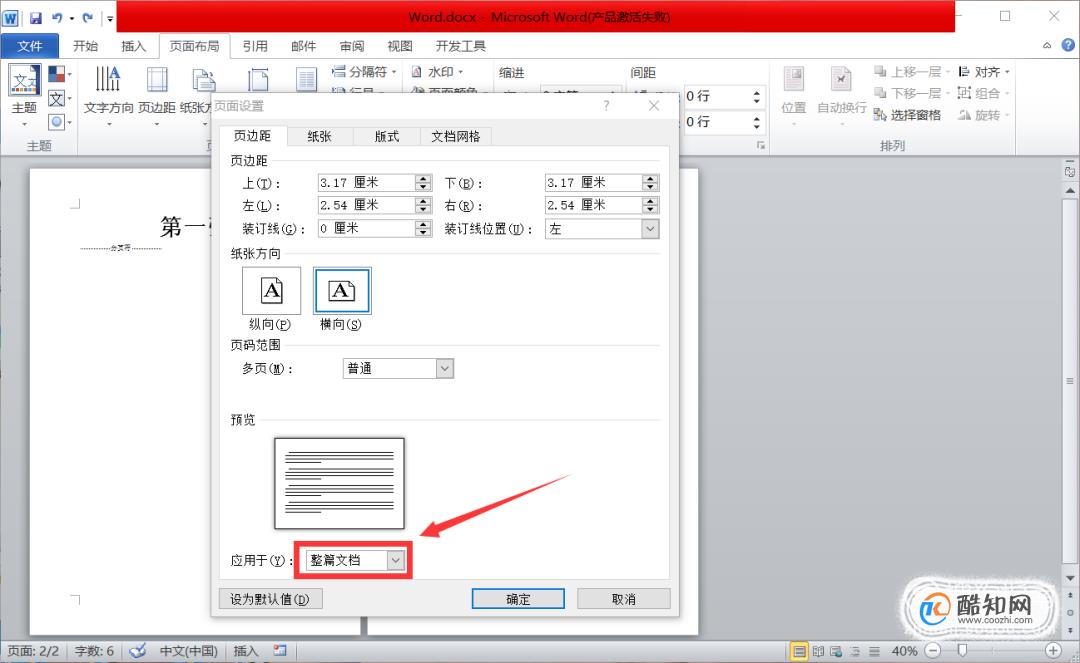Switch to Document Grid (文档网格) dialog tab
This screenshot has width=1080, height=663.
click(x=455, y=136)
